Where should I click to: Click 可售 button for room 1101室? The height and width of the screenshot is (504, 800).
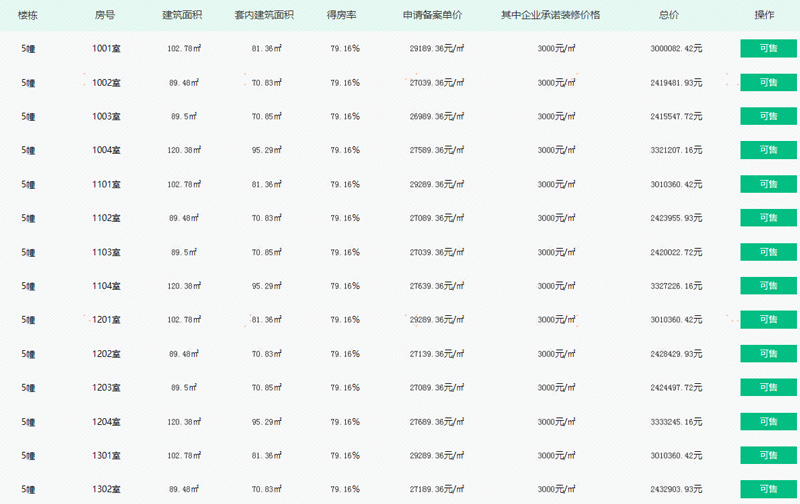(768, 184)
